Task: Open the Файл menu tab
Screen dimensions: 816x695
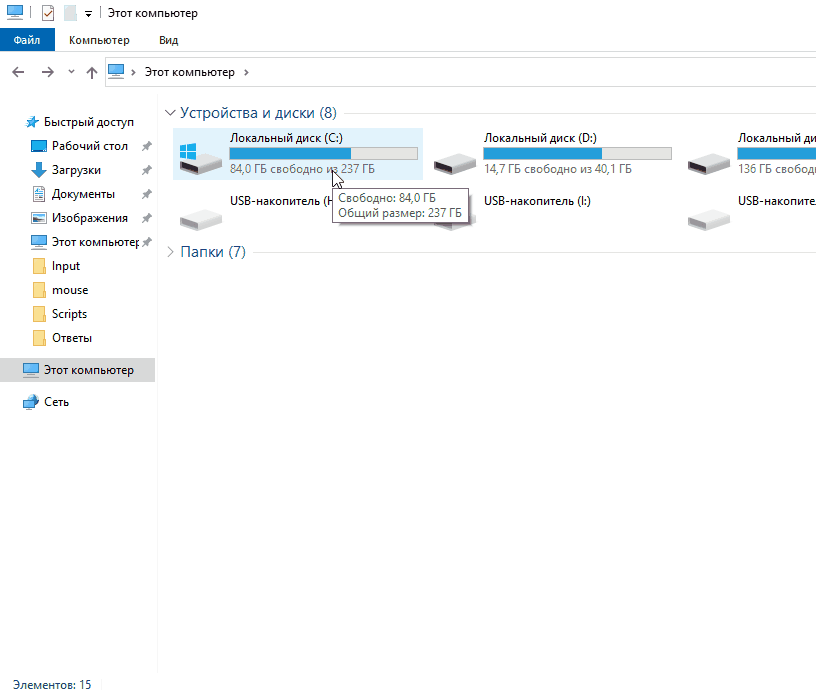Action: 27,40
